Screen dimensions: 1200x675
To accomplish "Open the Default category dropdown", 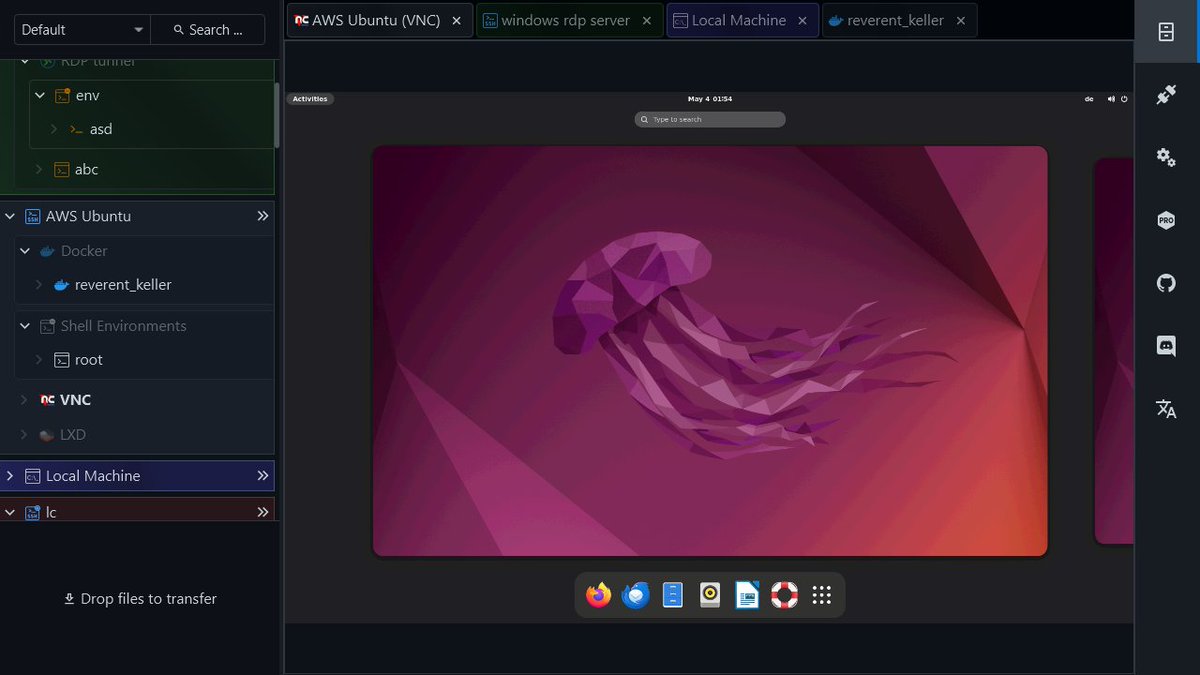I will [x=82, y=30].
